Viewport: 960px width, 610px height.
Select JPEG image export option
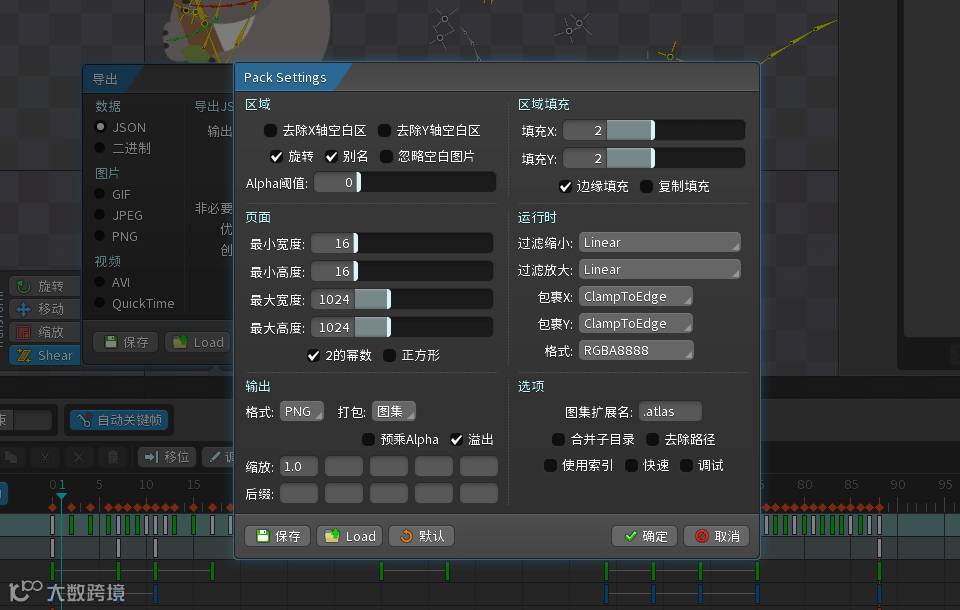coord(100,215)
